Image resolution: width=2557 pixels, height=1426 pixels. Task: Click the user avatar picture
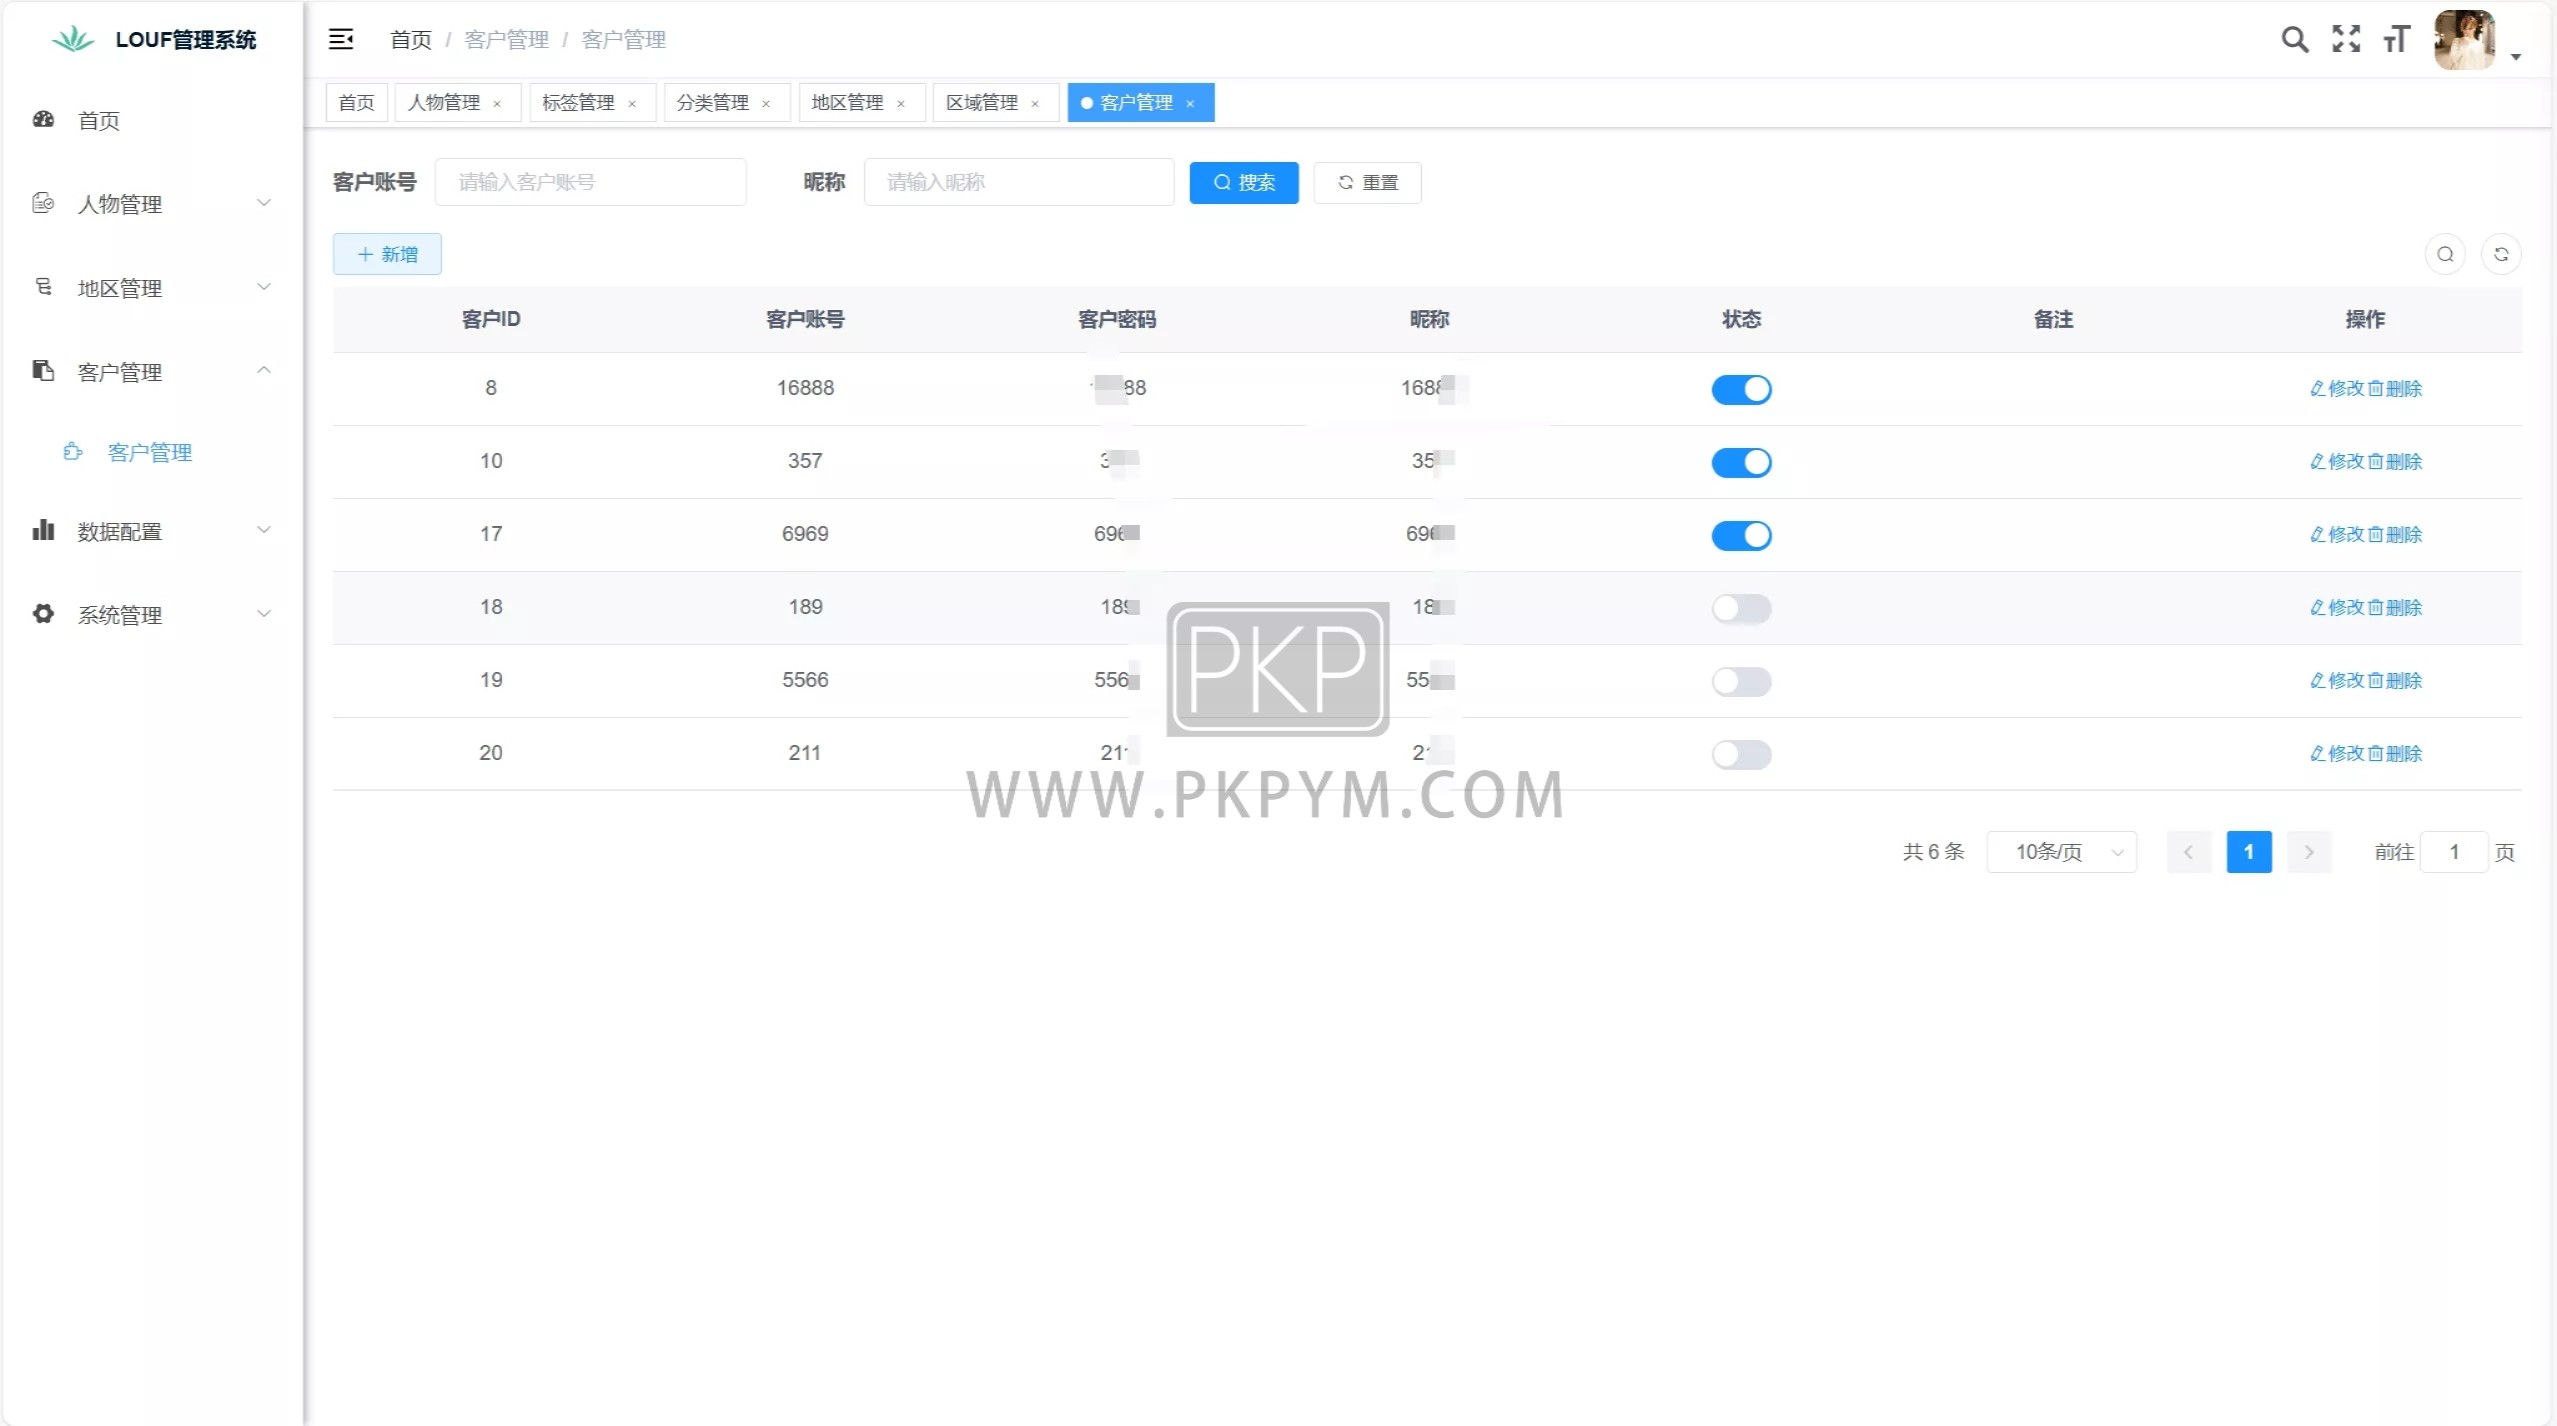[x=2465, y=39]
